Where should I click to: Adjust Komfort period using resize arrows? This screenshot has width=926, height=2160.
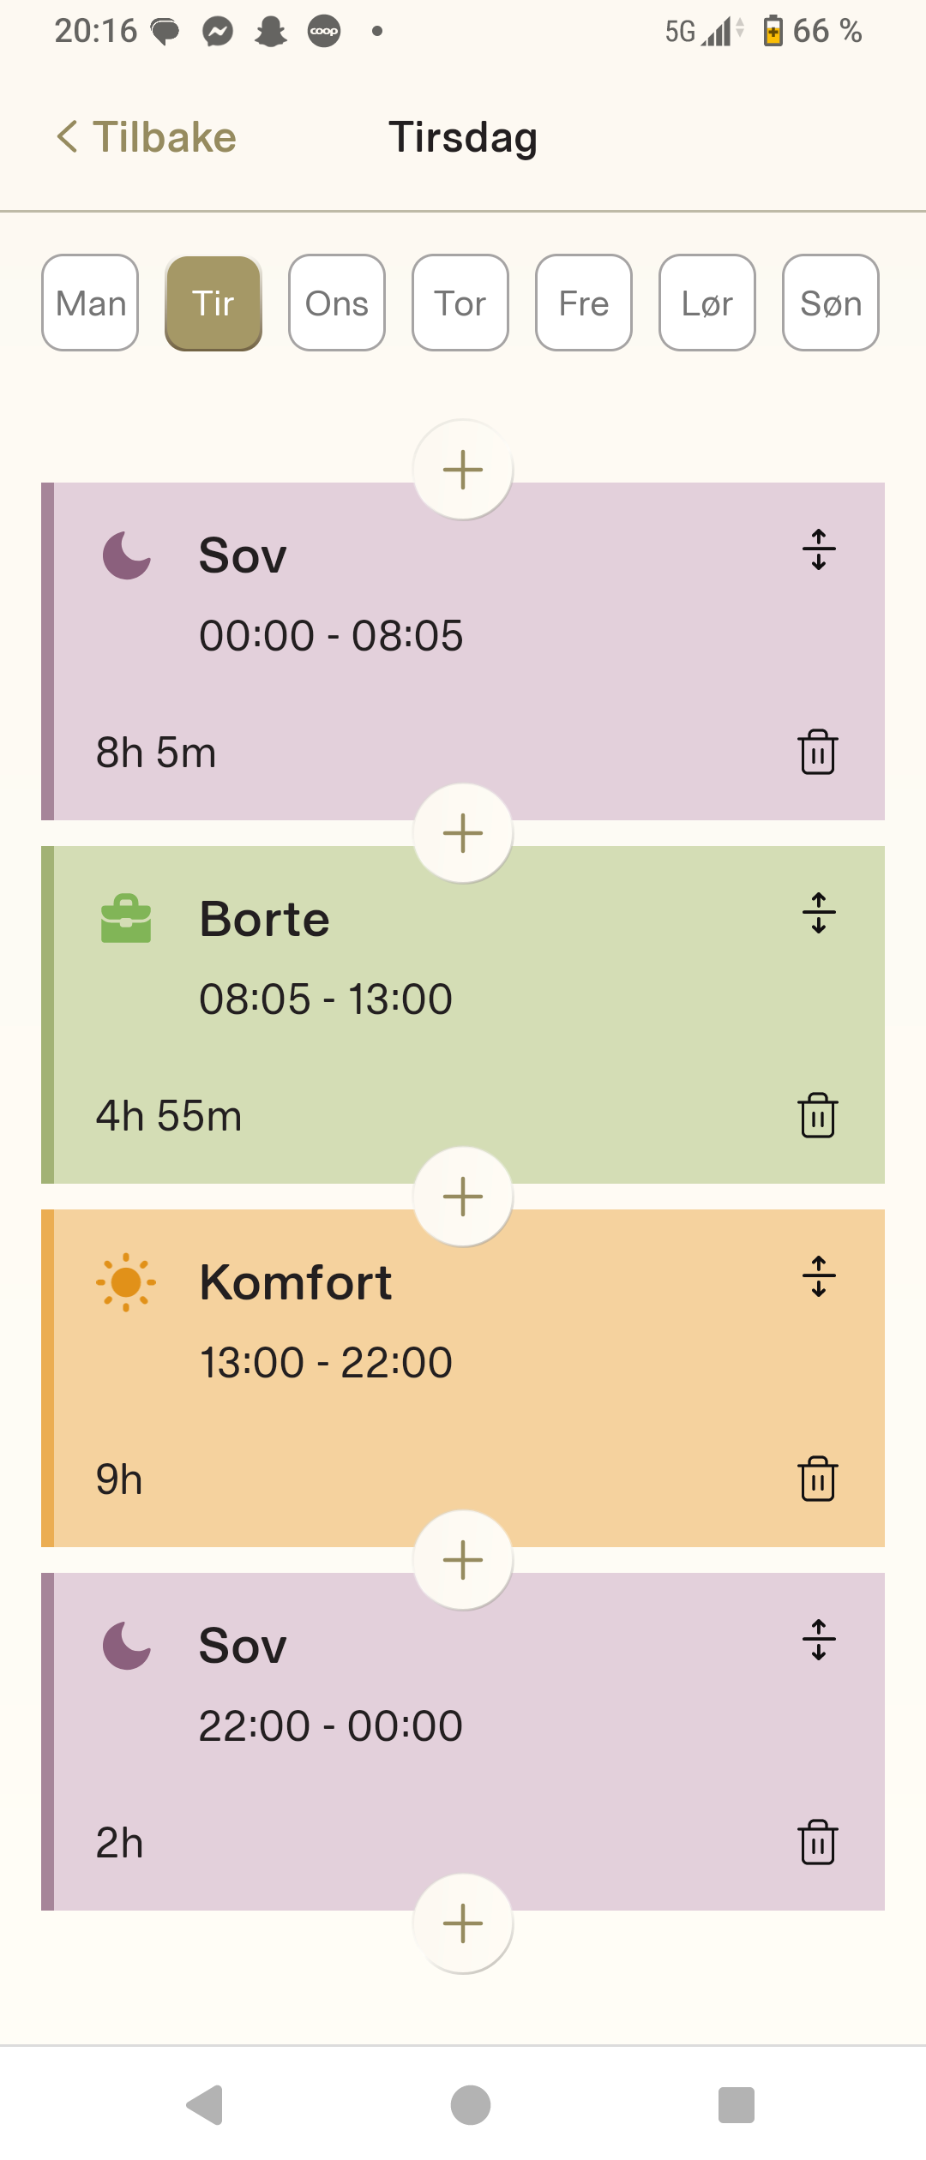coord(819,1277)
